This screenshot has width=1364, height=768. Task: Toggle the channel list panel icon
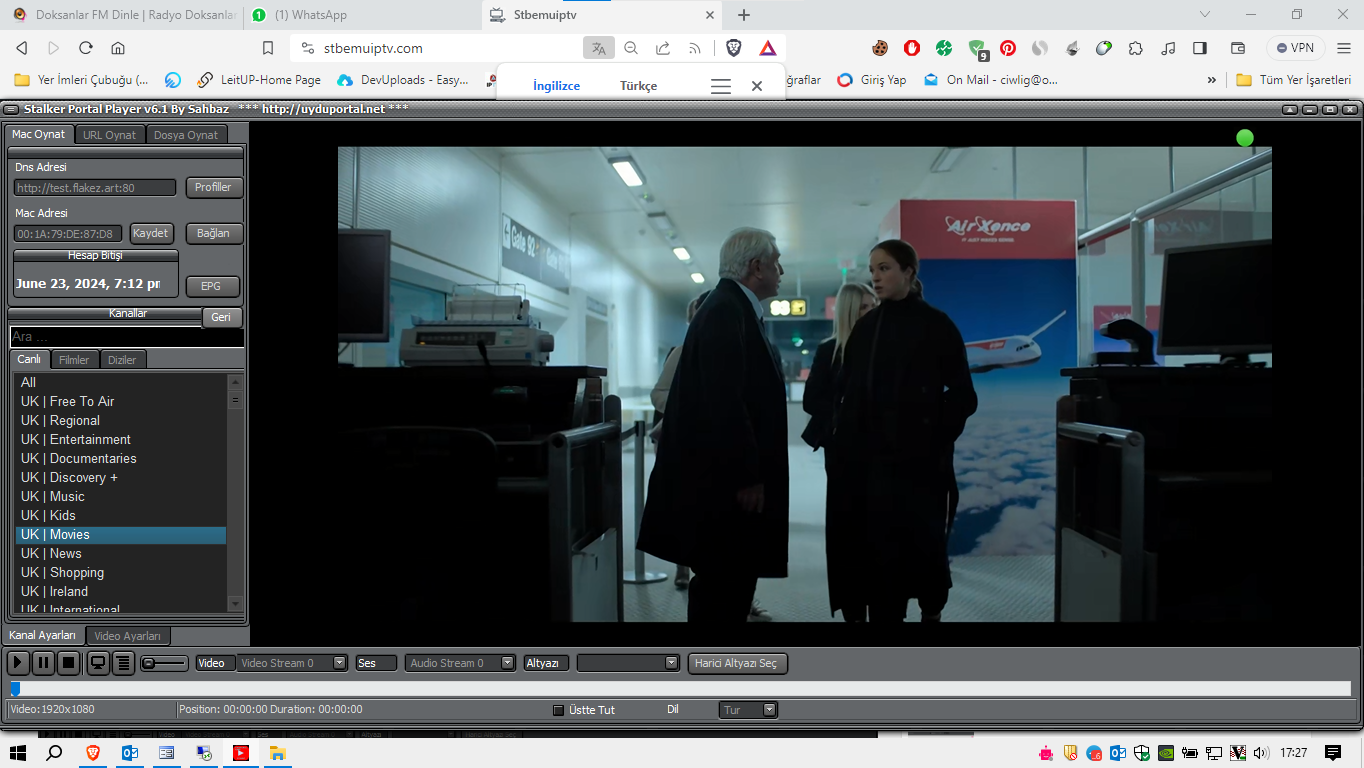tap(123, 662)
